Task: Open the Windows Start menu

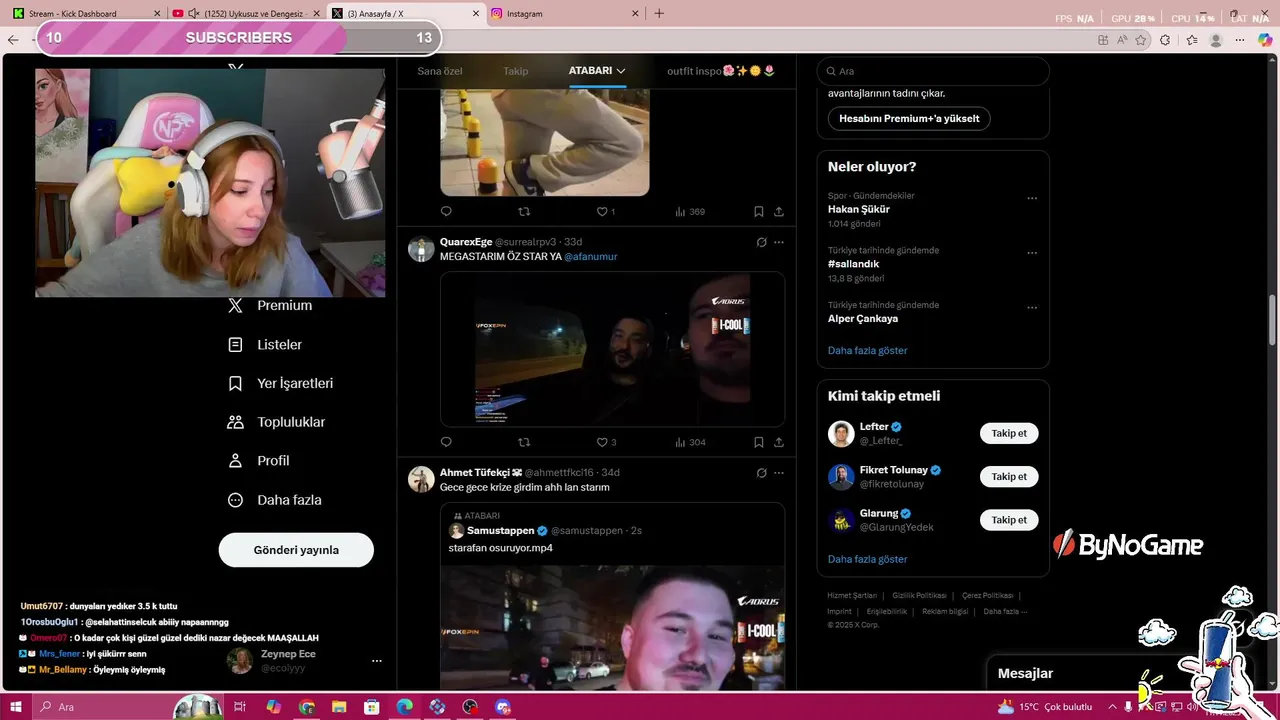Action: point(17,707)
